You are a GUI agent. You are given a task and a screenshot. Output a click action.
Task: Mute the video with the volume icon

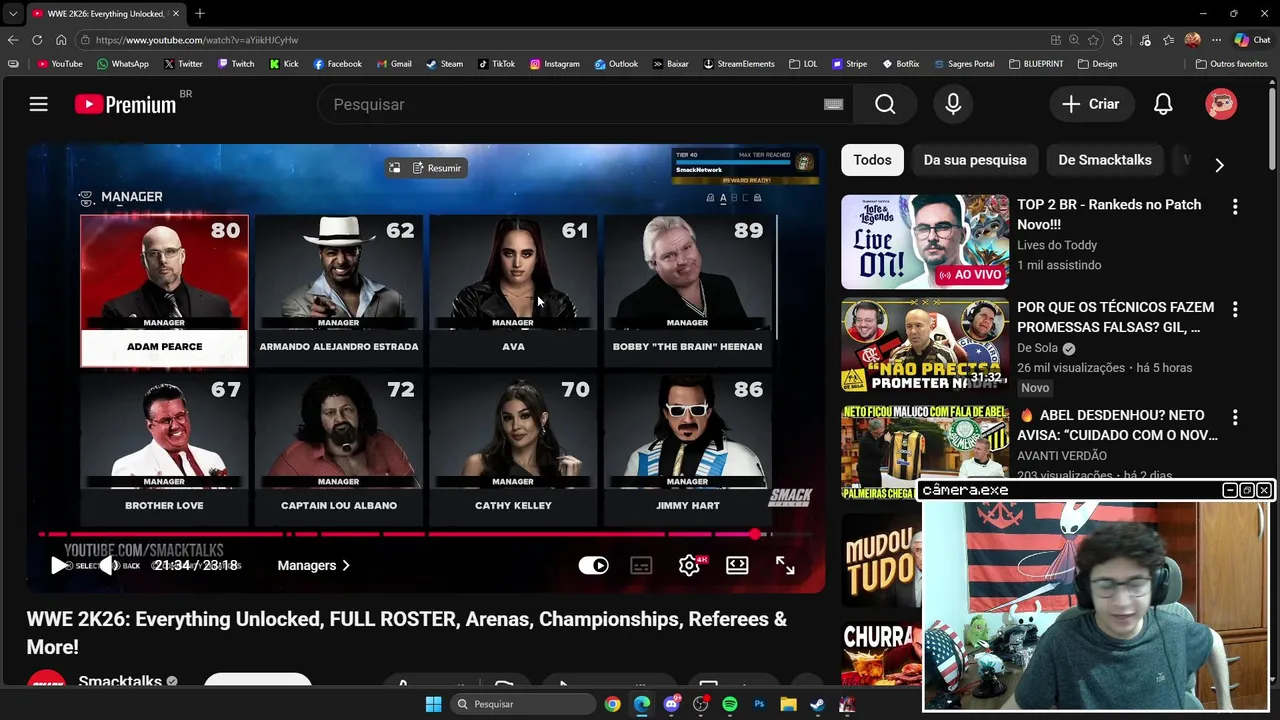tap(108, 565)
